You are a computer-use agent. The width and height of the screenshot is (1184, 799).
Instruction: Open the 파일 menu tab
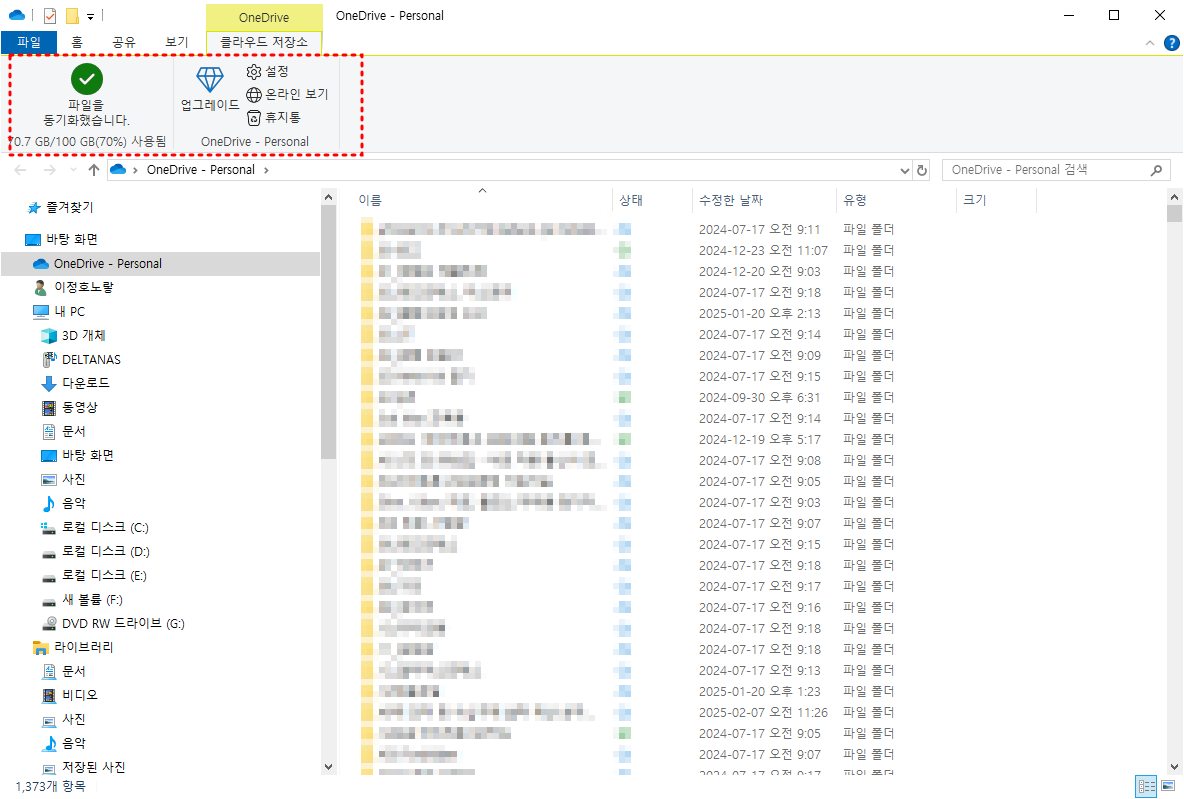click(29, 42)
